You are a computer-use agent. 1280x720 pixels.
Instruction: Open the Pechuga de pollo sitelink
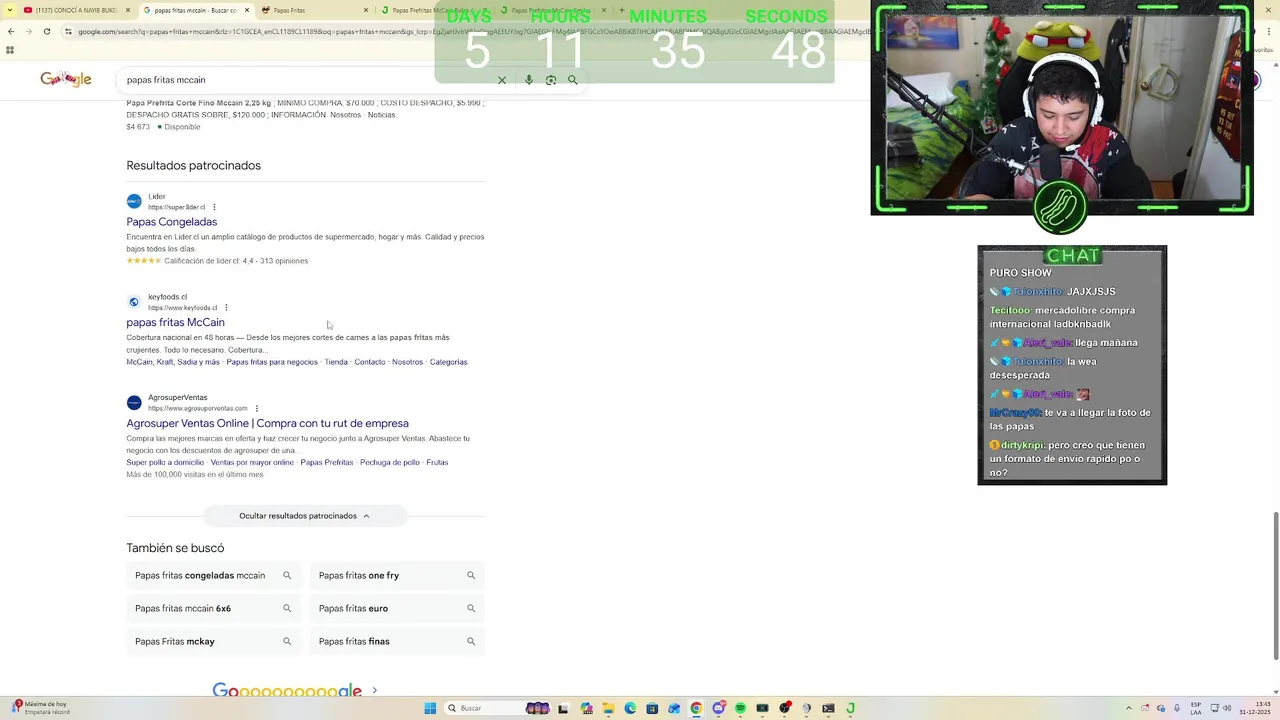point(390,462)
